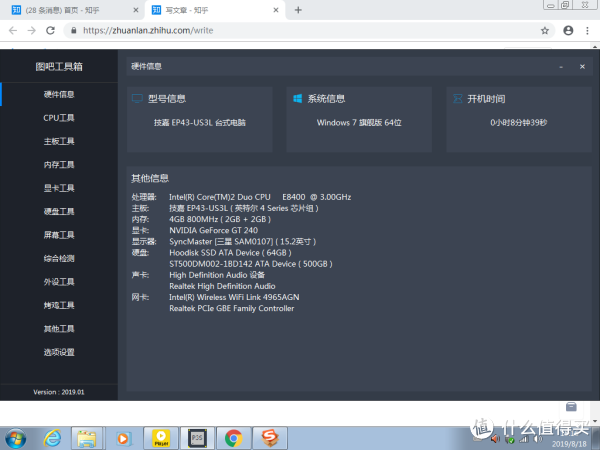Focus the zhuanlan.zhihu.com address bar
The width and height of the screenshot is (600, 450).
tap(309, 31)
